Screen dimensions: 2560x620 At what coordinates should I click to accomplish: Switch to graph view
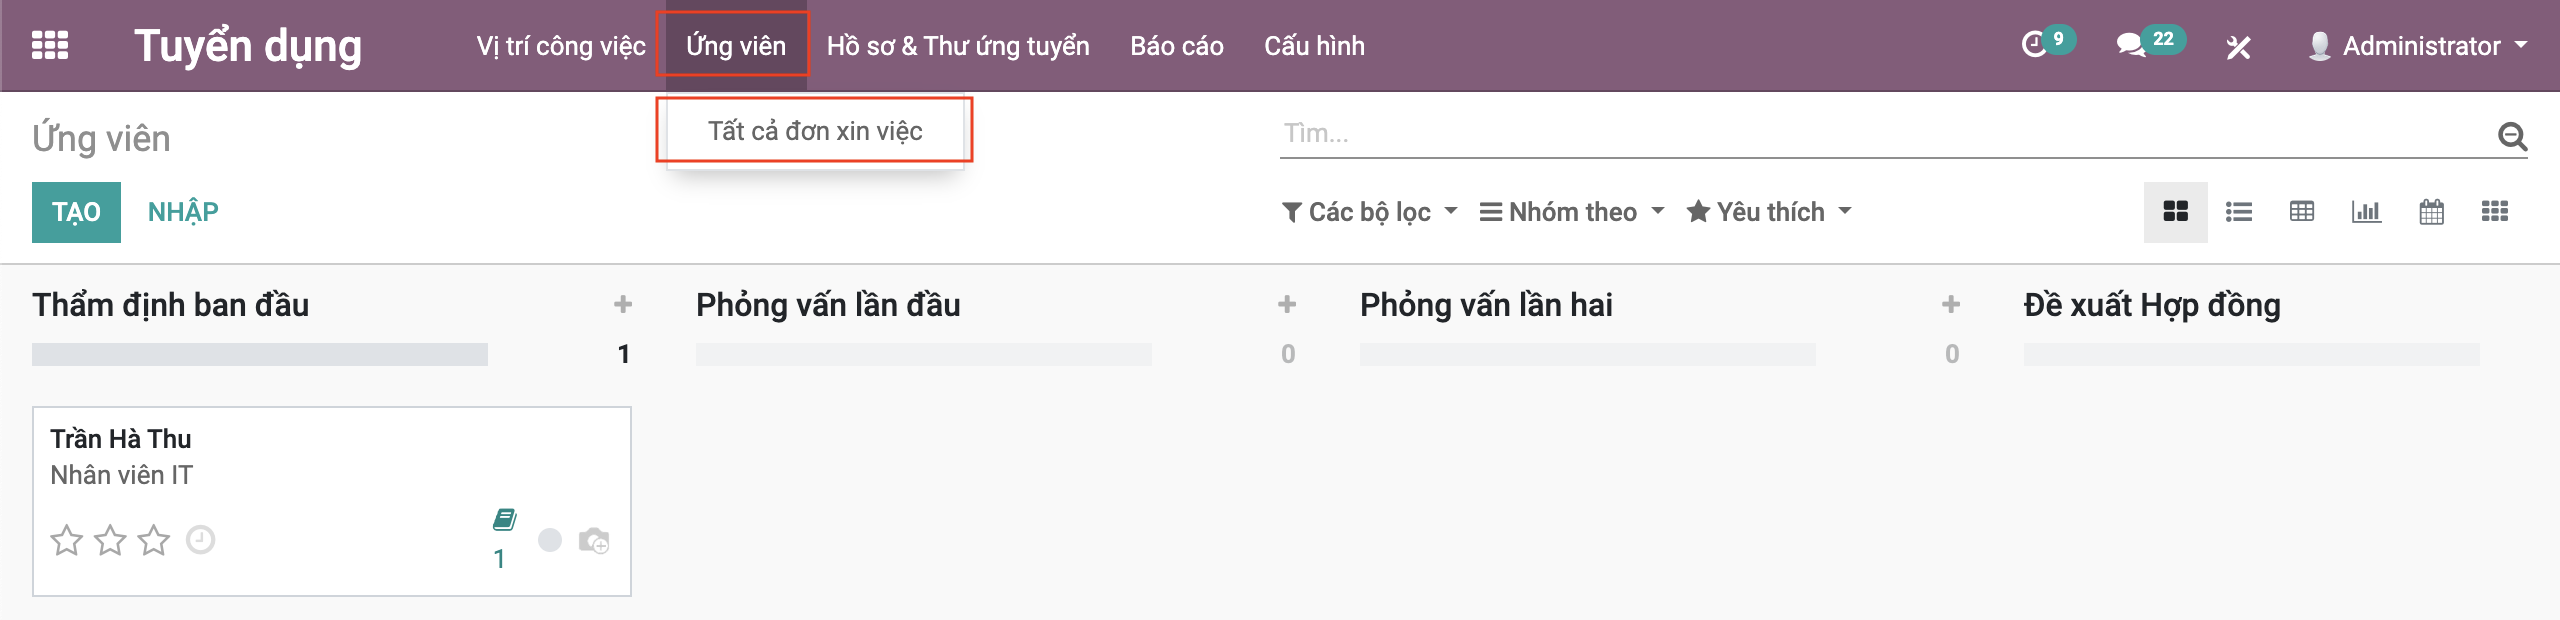tap(2366, 212)
